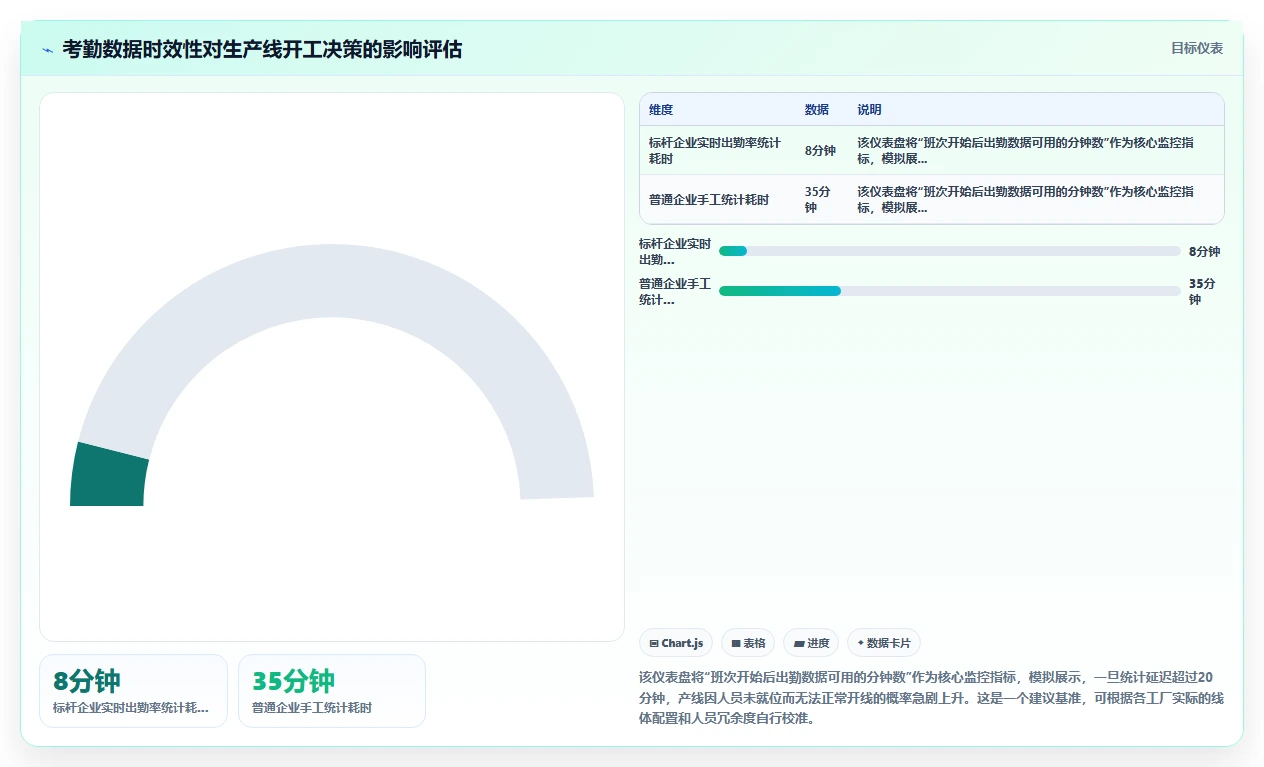
Task: Select the 表格 tag chip
Action: 748,643
